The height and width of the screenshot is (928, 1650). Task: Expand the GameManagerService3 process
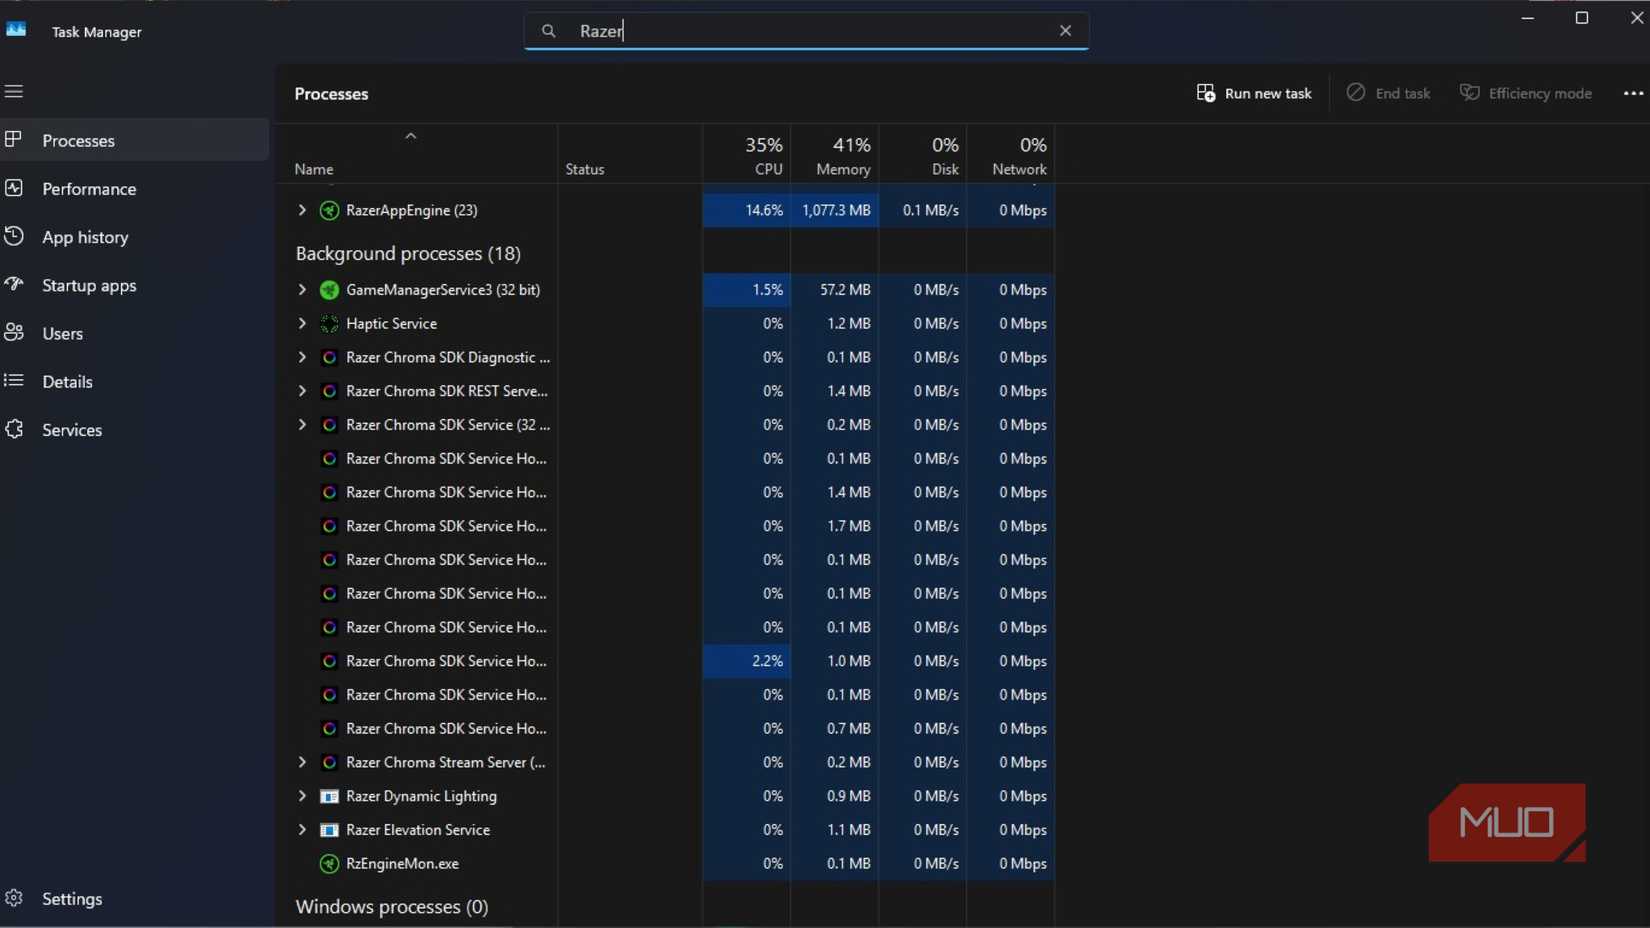[302, 290]
